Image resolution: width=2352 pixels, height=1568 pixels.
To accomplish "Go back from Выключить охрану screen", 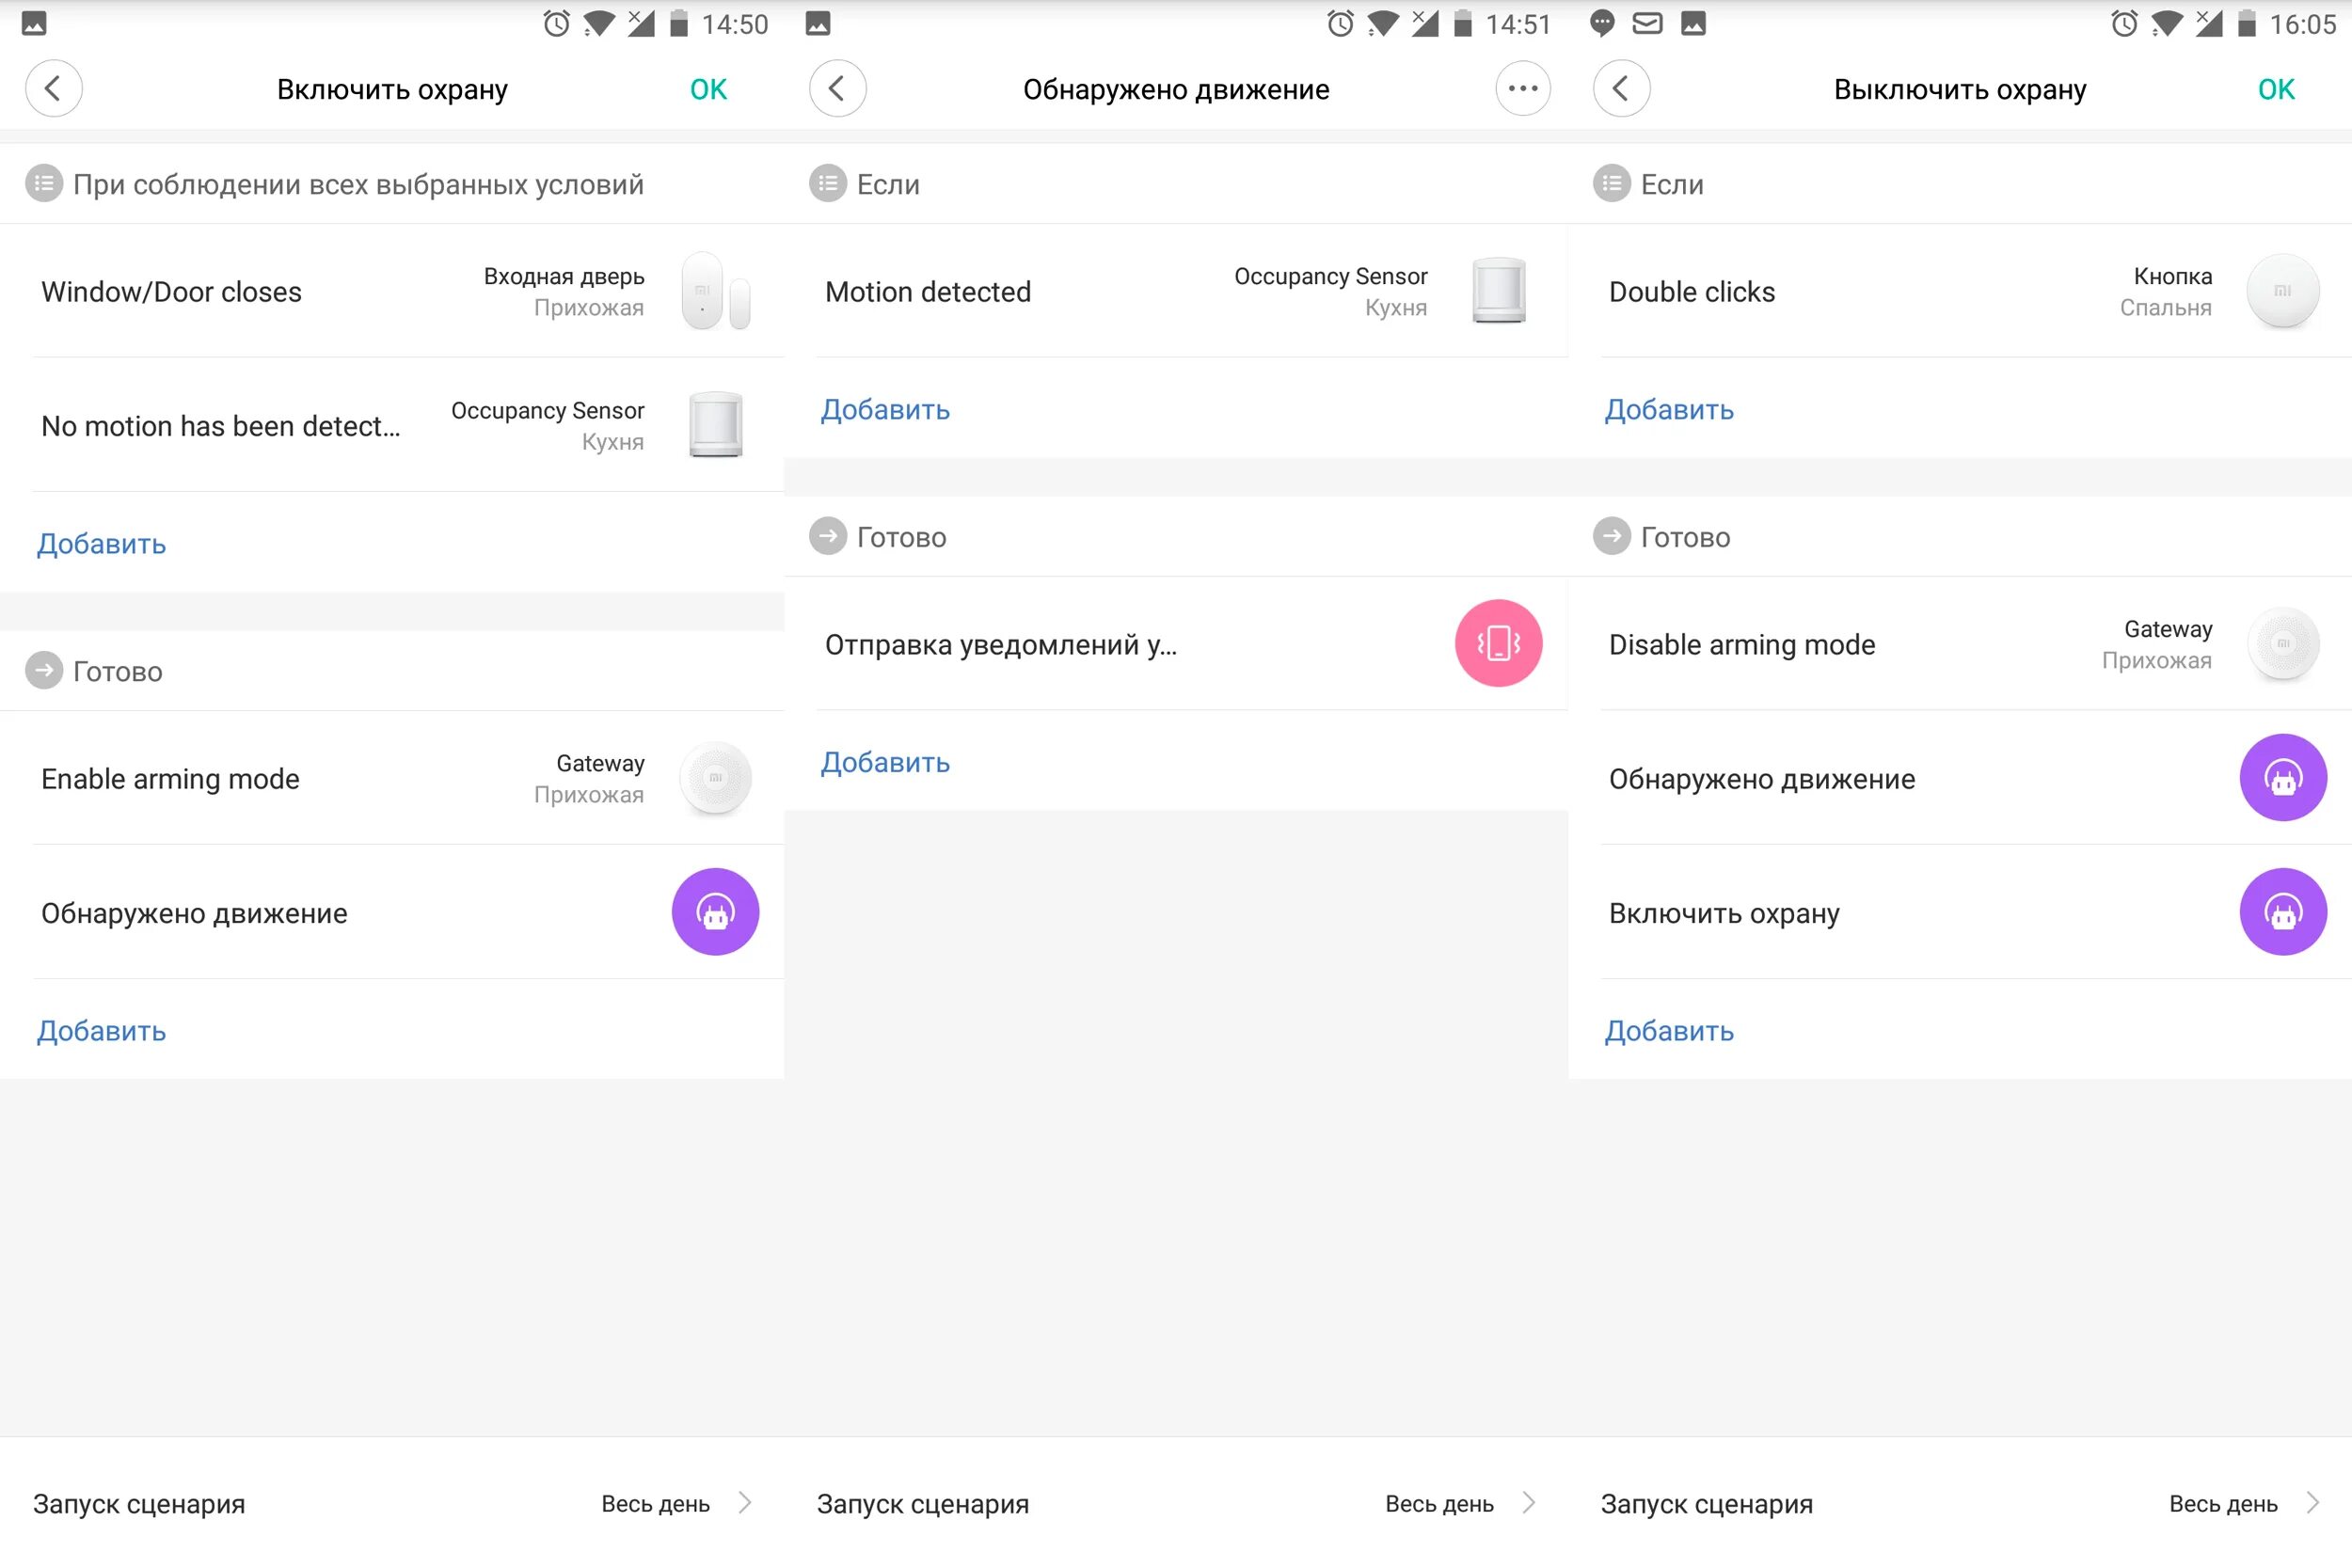I will tap(1621, 89).
